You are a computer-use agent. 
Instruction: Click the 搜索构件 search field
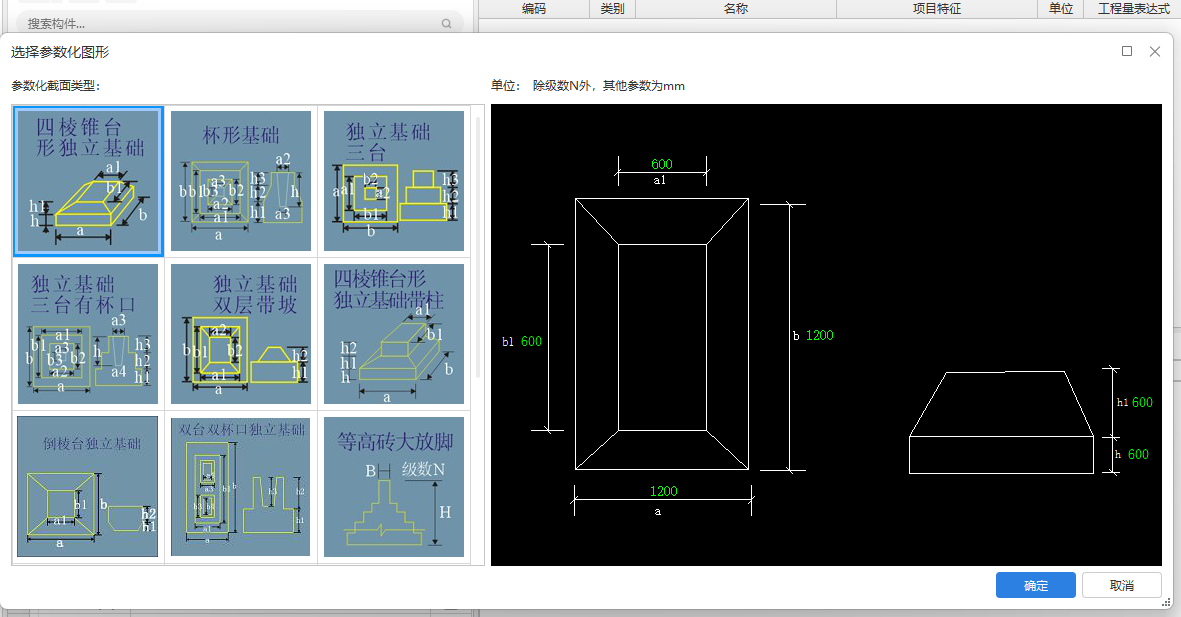(238, 23)
